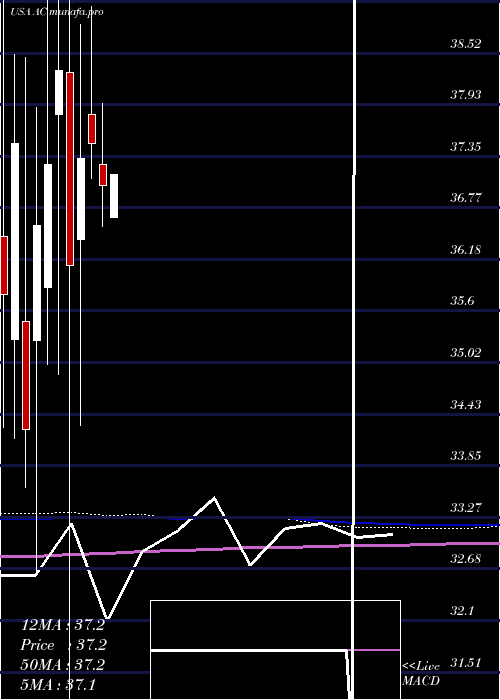Screen dimensions: 500x700
Task: Click the <<Live MACD label
Action: (x=421, y=674)
